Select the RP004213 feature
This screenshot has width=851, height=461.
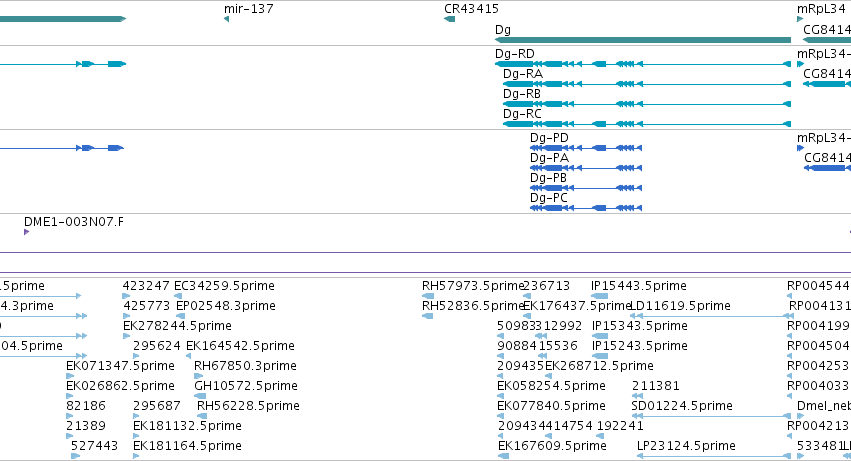[x=790, y=437]
